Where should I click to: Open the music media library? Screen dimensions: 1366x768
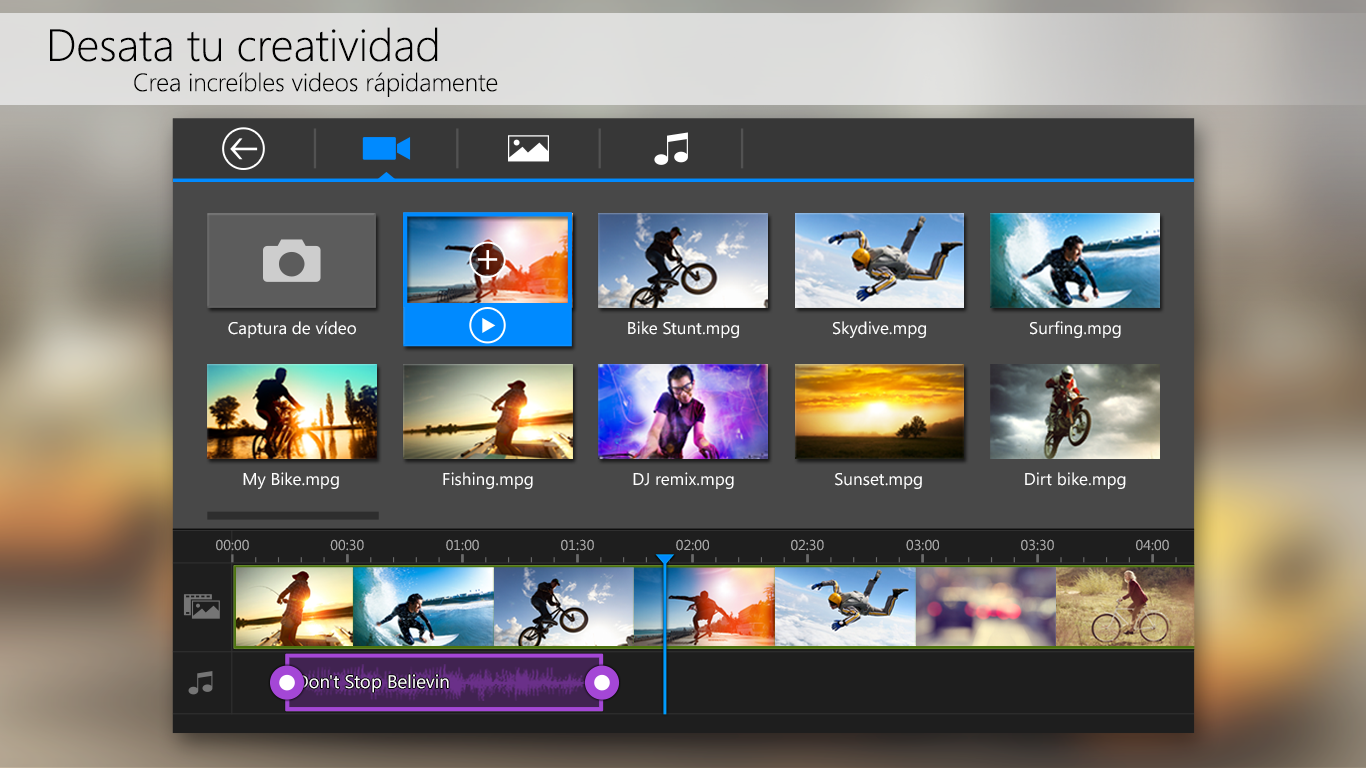coord(671,148)
